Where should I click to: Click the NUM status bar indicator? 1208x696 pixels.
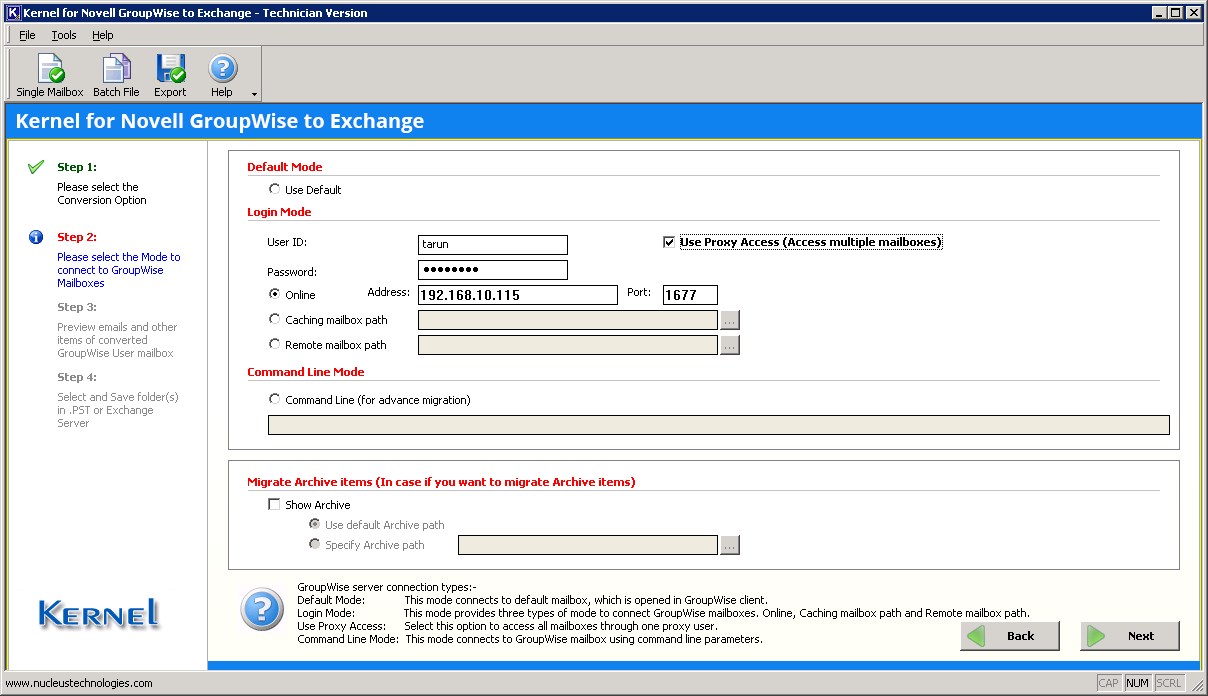click(x=1137, y=683)
